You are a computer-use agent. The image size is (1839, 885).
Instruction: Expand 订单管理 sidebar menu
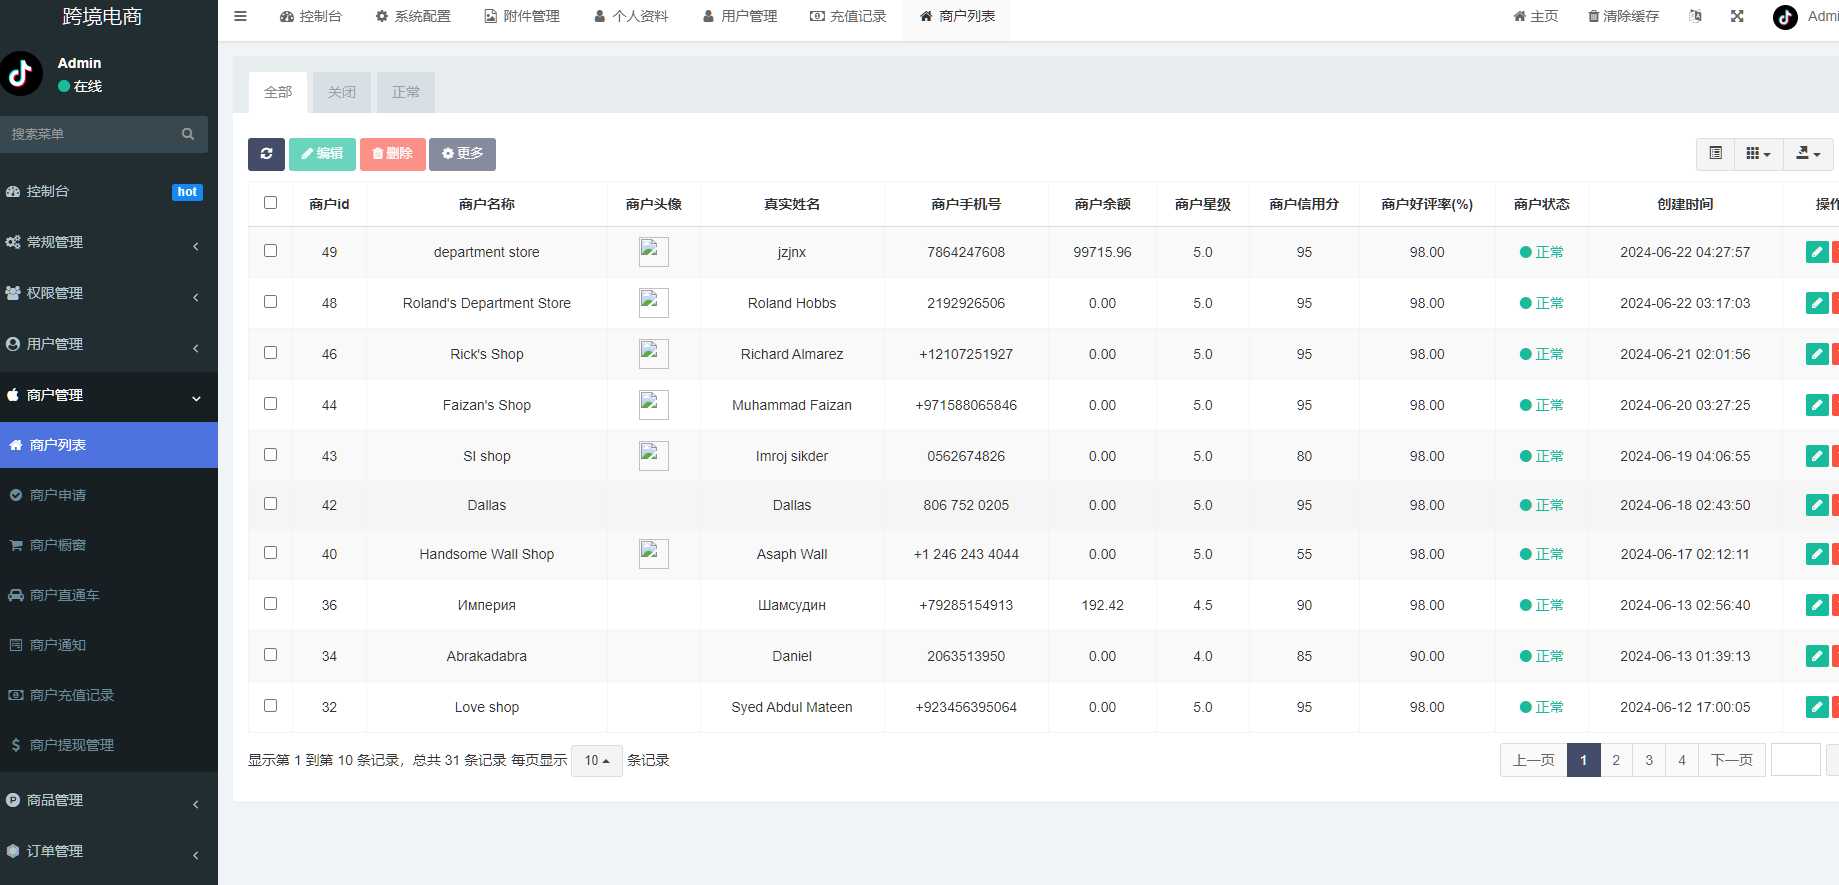[109, 851]
